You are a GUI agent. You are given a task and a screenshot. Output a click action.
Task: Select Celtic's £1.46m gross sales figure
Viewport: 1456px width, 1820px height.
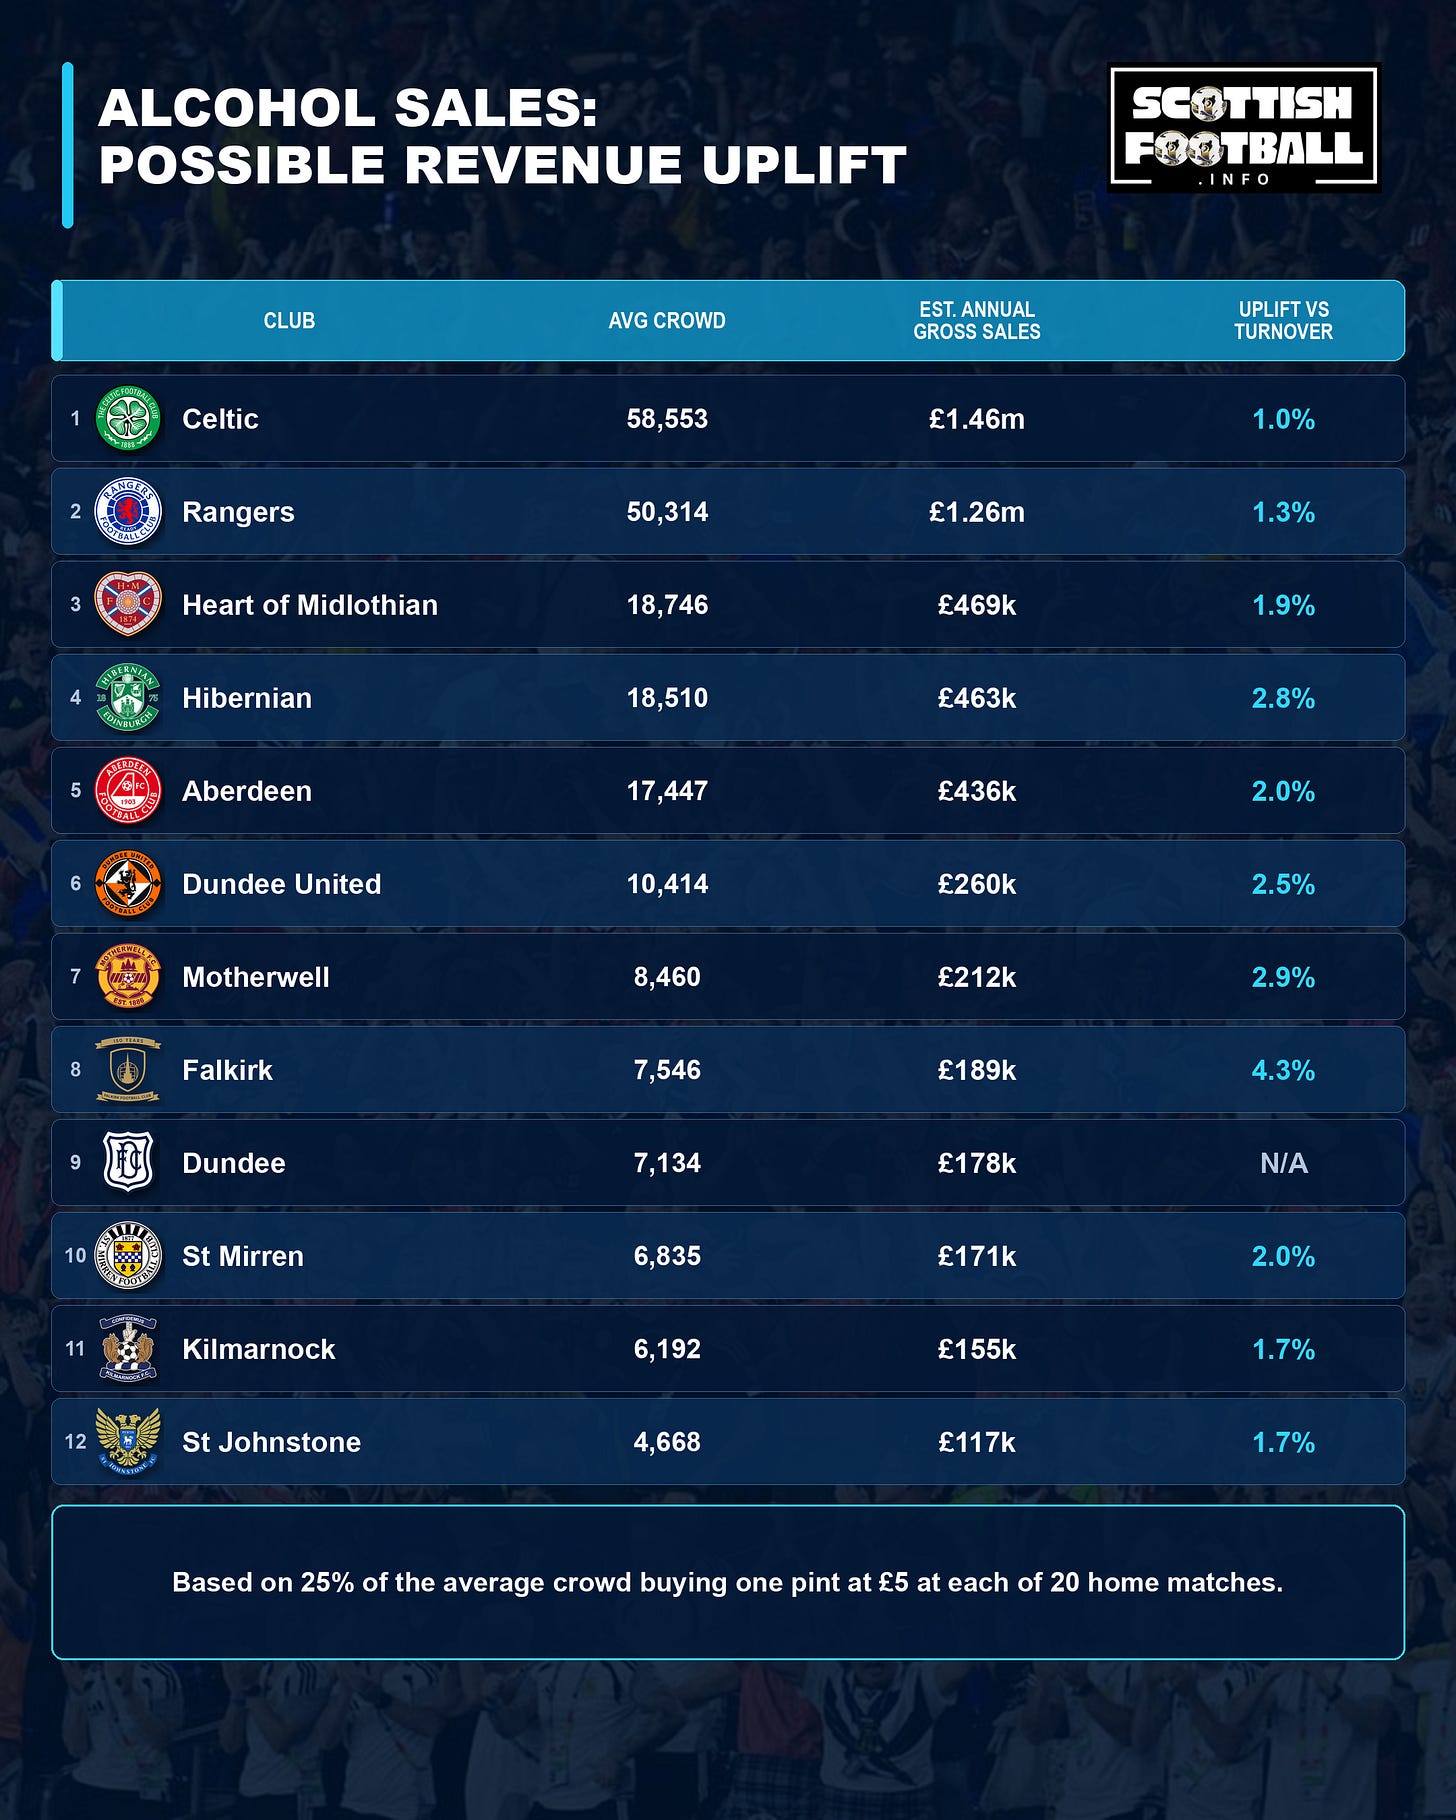(977, 419)
